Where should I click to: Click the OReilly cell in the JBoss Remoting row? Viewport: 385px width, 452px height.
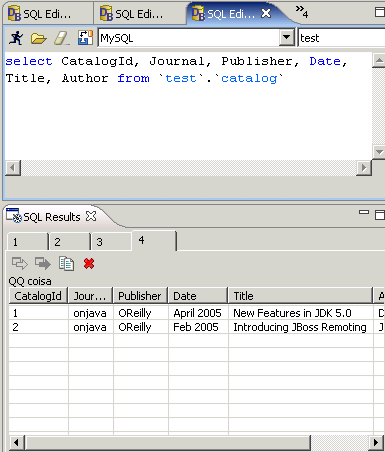[141, 327]
